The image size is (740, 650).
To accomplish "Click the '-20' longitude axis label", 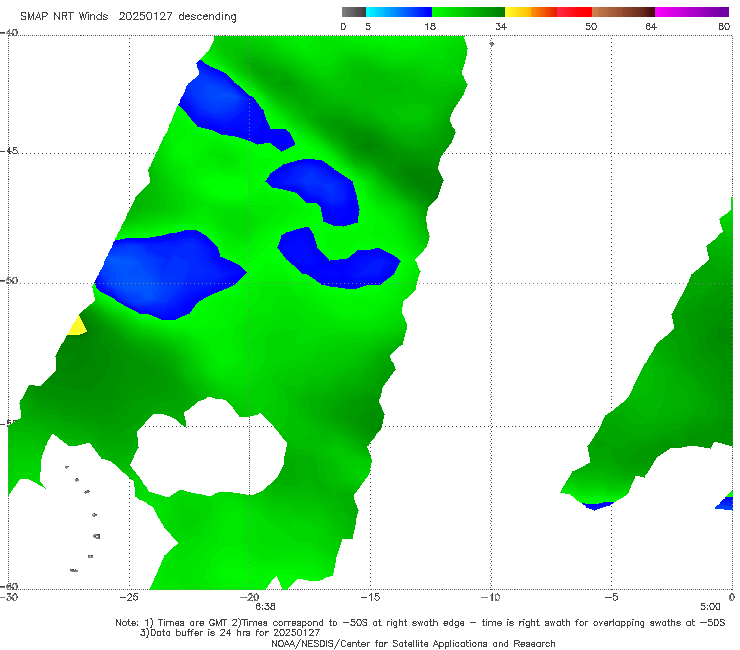I will (x=250, y=597).
